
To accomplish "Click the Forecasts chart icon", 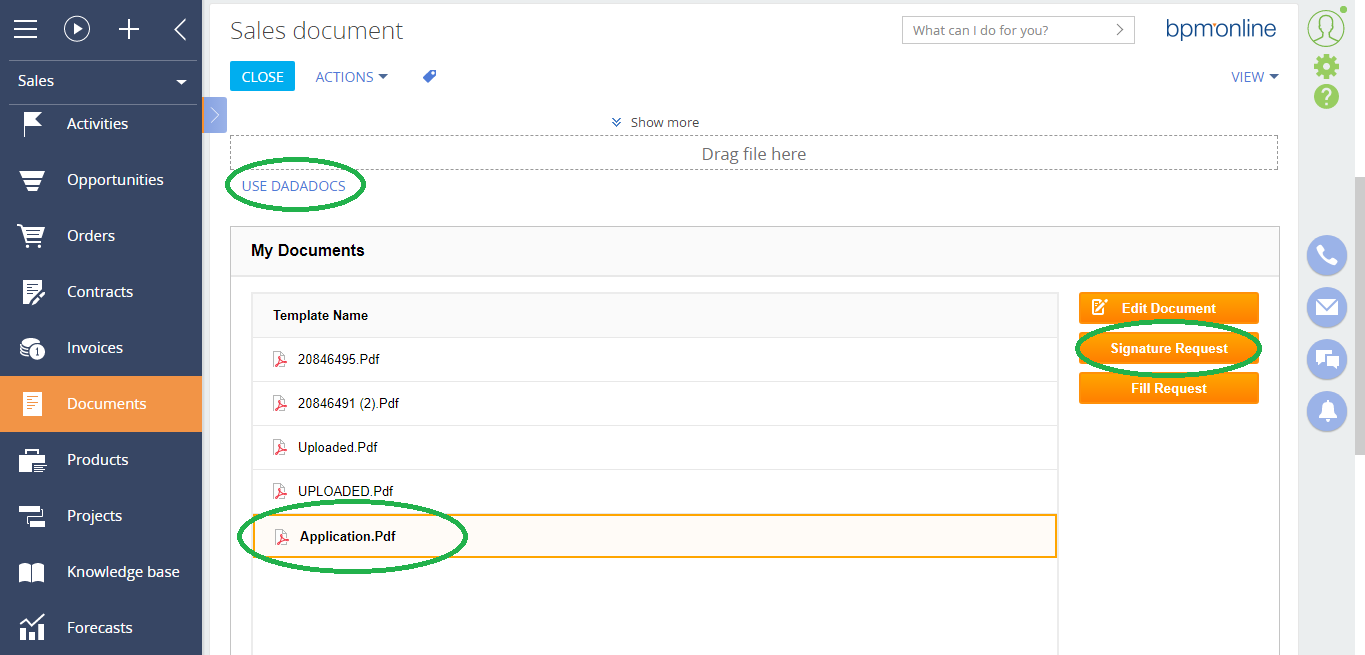I will coord(32,627).
